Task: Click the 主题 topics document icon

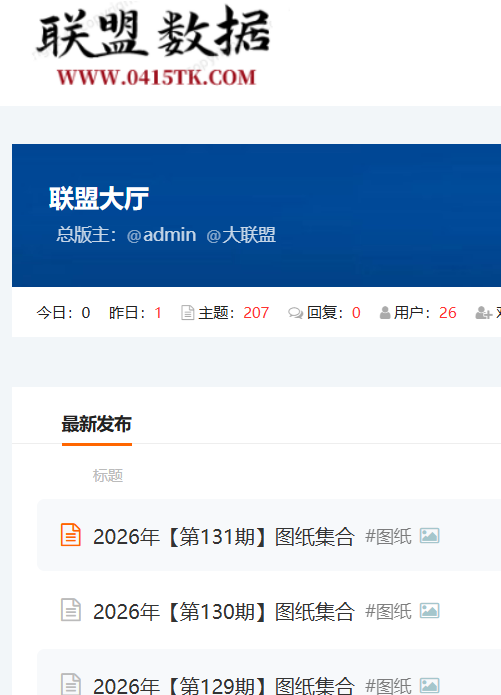Action: click(x=188, y=312)
